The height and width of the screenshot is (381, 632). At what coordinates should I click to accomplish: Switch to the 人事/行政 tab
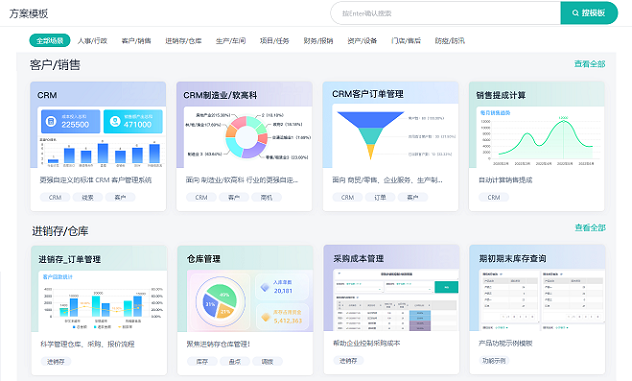coord(92,40)
